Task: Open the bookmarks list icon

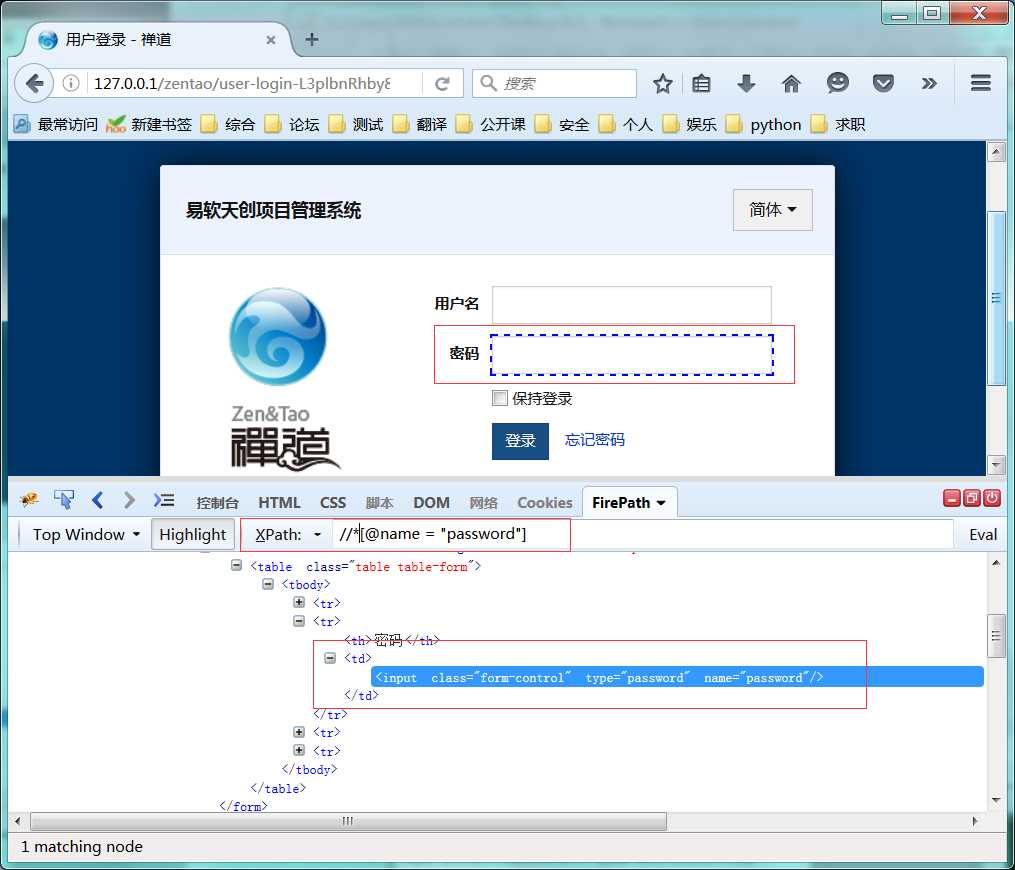Action: (701, 84)
